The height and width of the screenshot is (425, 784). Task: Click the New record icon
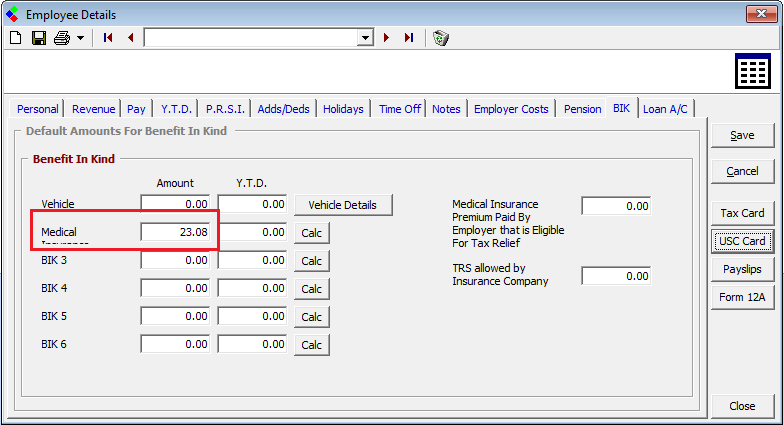click(x=15, y=38)
